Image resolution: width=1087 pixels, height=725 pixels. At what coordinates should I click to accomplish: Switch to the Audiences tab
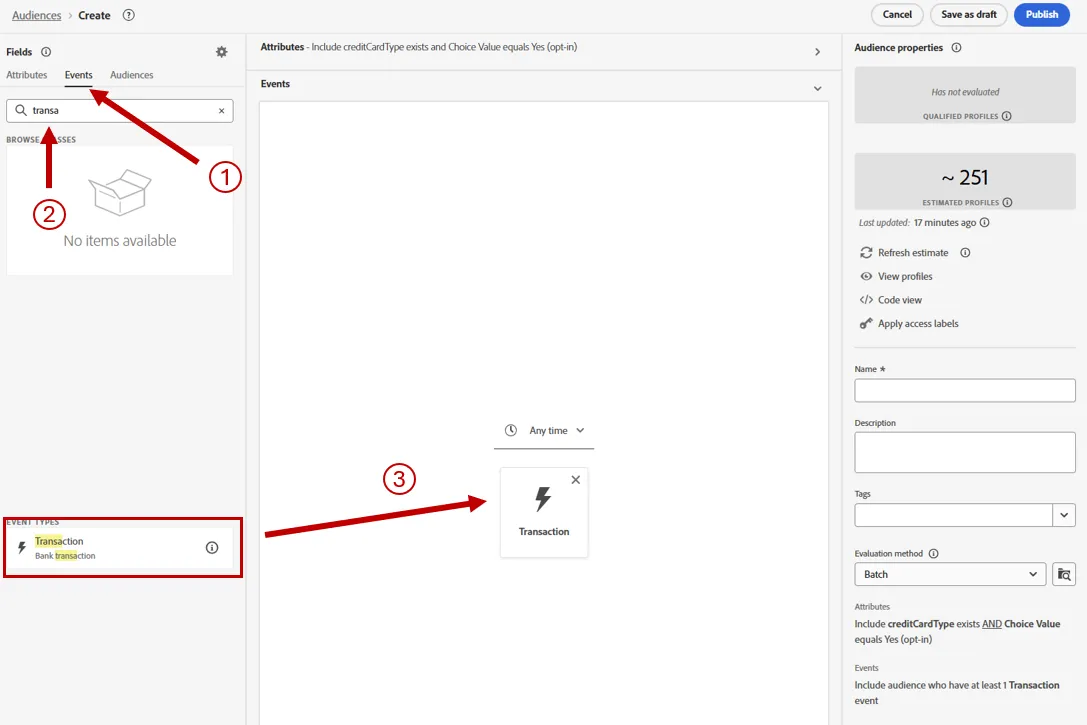(132, 75)
